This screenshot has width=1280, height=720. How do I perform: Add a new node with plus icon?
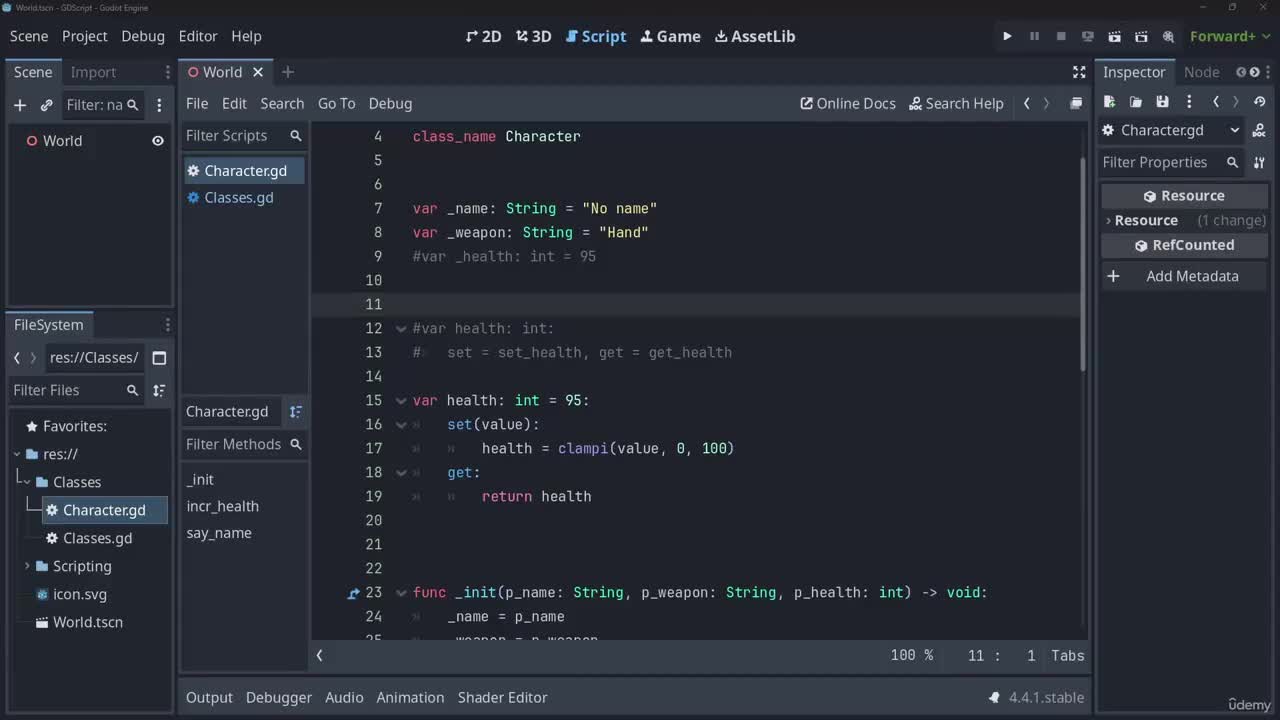(x=20, y=105)
